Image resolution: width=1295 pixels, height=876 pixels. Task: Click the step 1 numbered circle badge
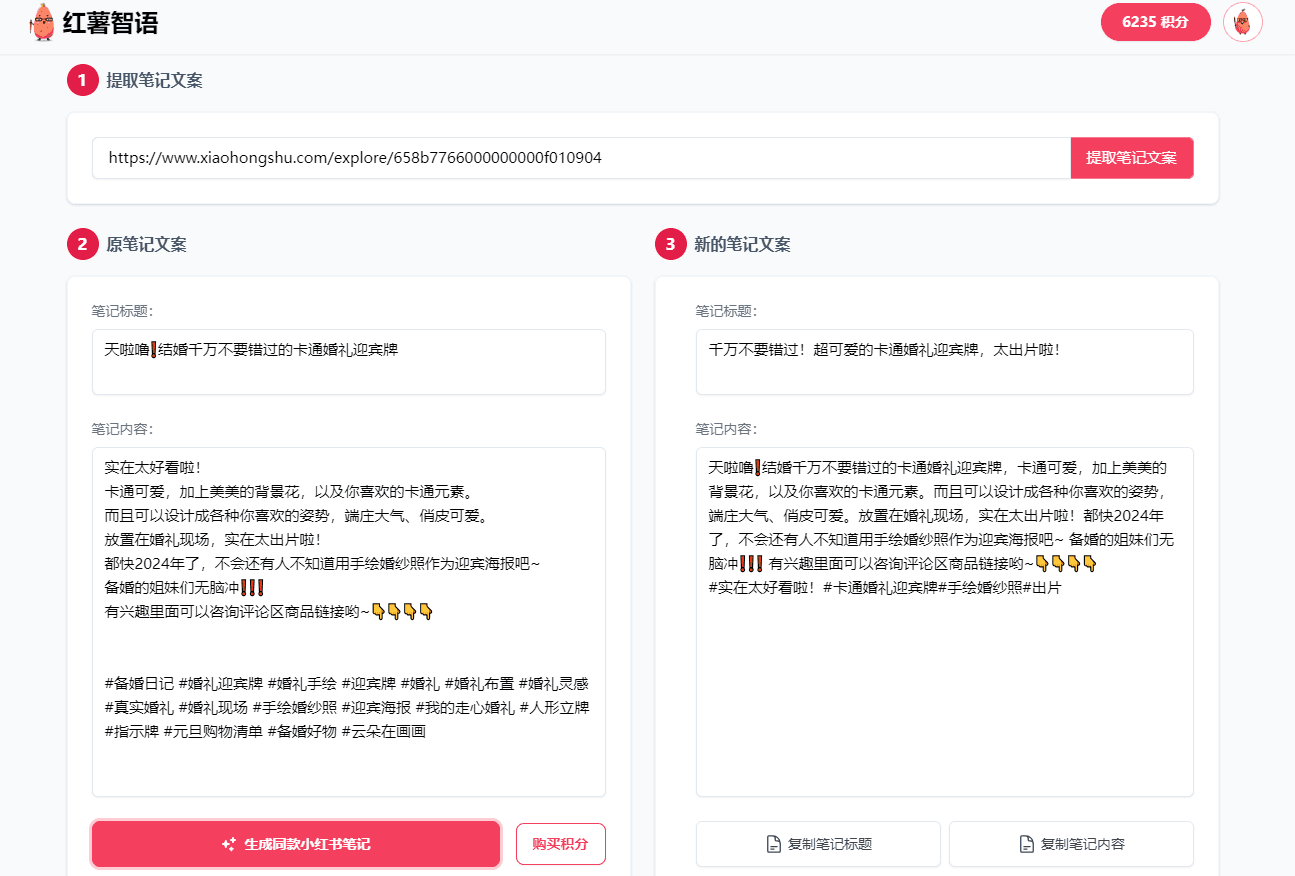[82, 80]
